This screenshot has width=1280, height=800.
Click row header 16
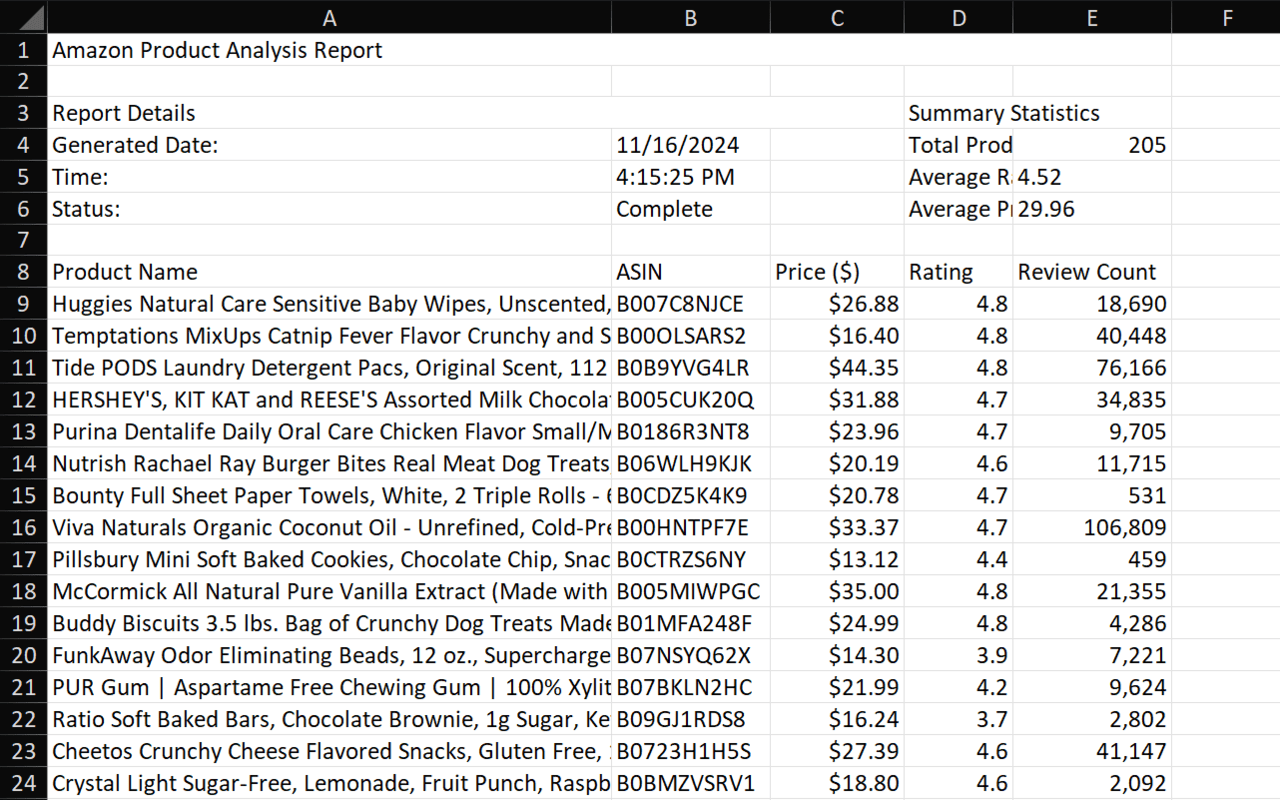coord(23,528)
